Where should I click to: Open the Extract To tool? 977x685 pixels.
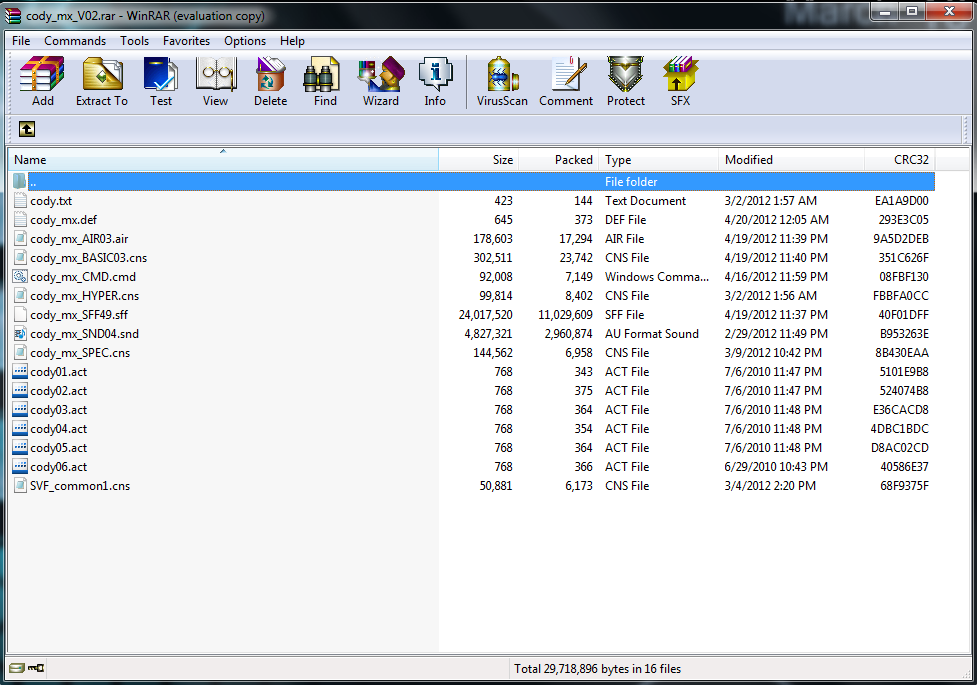(102, 81)
